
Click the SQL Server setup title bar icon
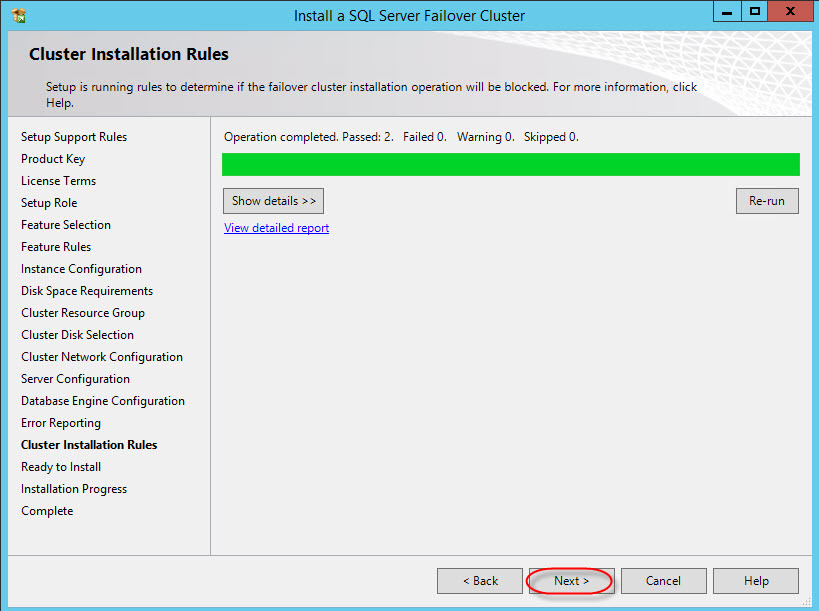(x=18, y=16)
